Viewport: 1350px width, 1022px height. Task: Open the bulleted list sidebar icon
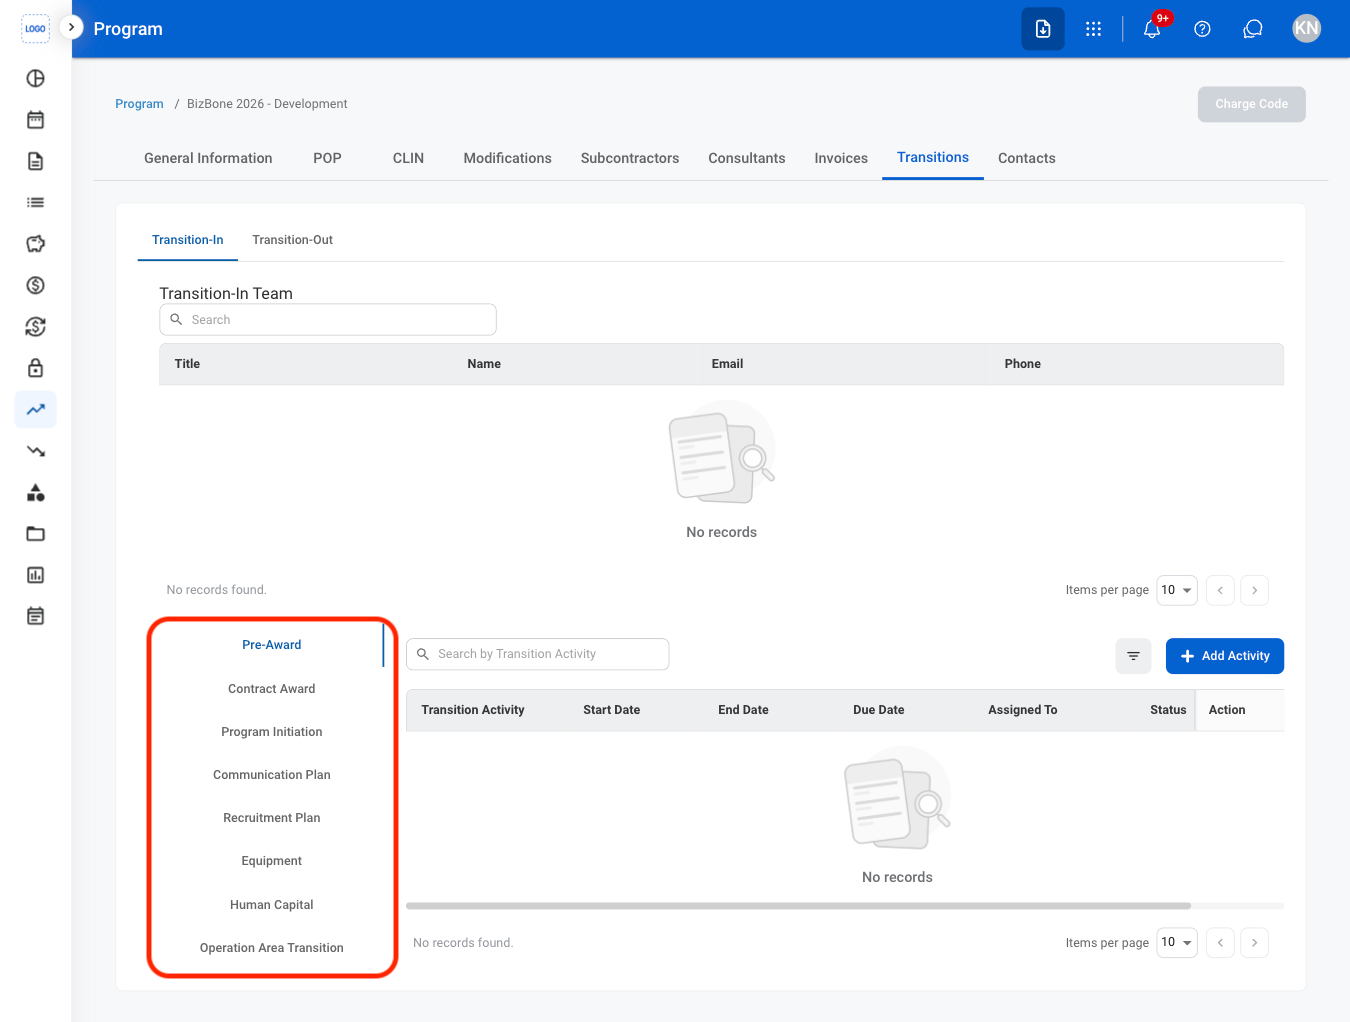[35, 202]
